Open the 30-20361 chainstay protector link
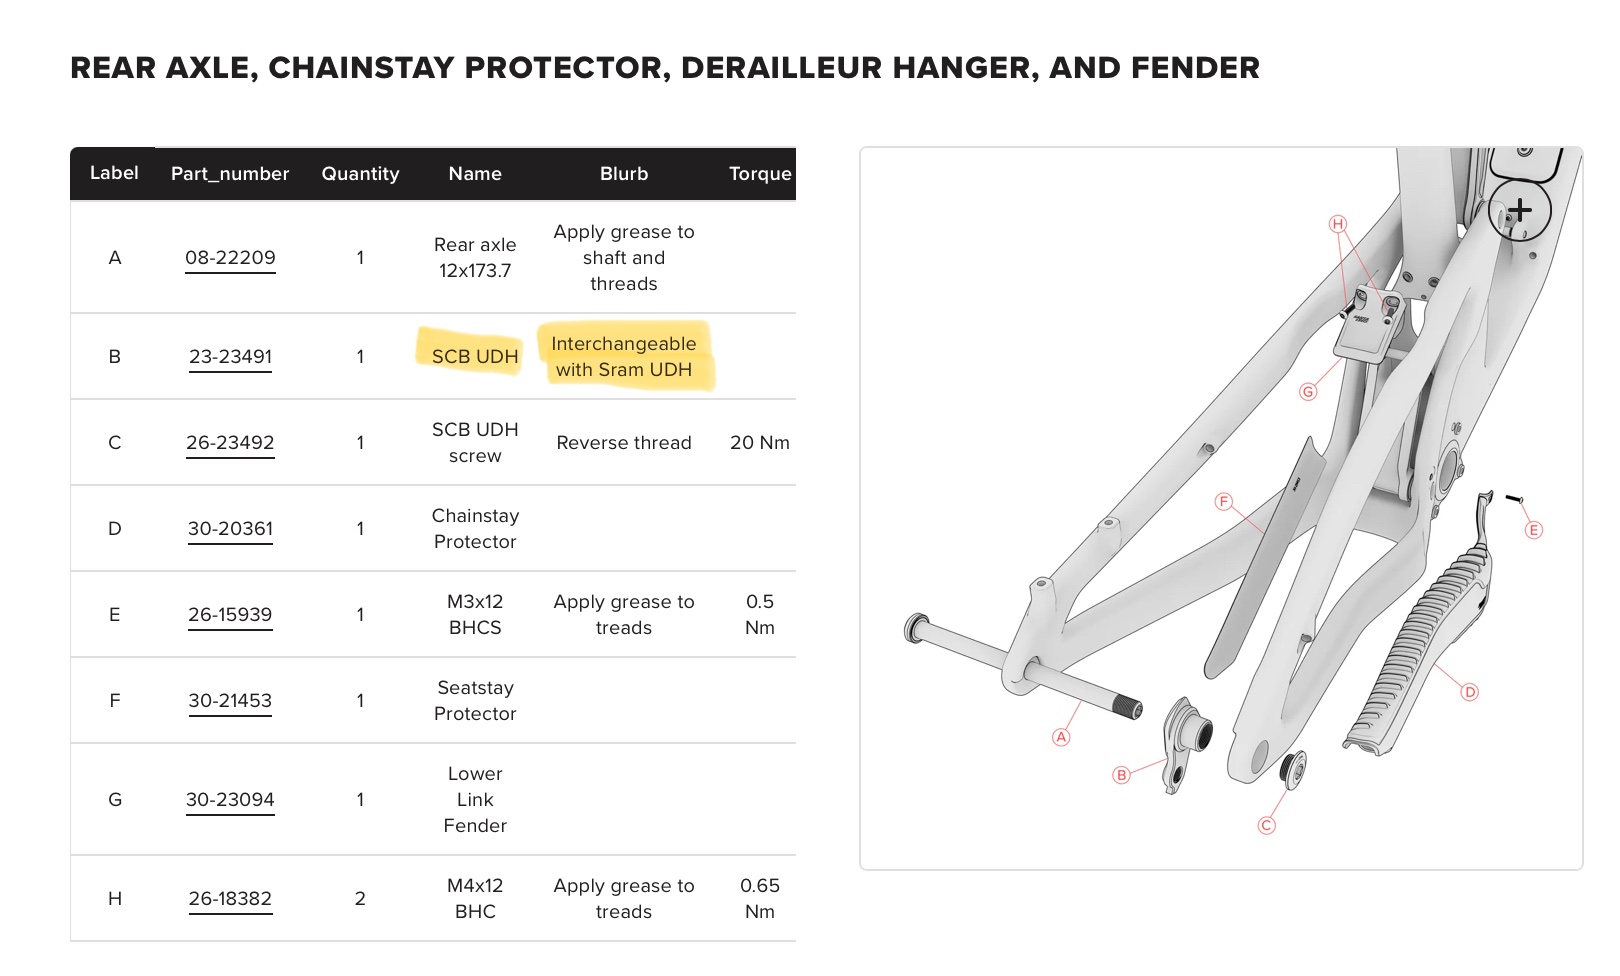The height and width of the screenshot is (976, 1620). [230, 529]
